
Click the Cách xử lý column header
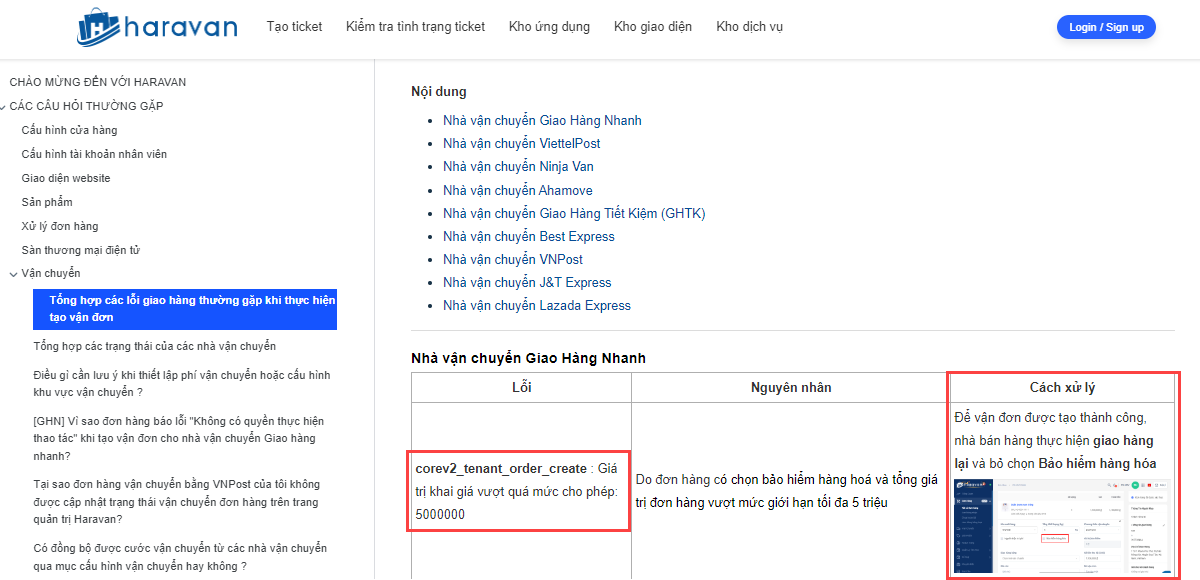coord(1063,387)
